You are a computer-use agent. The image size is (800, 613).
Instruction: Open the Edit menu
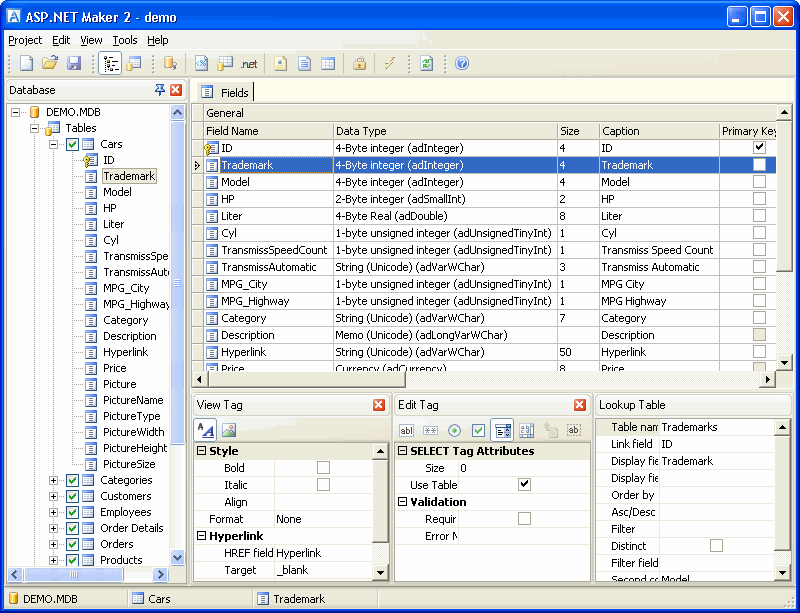pos(61,40)
